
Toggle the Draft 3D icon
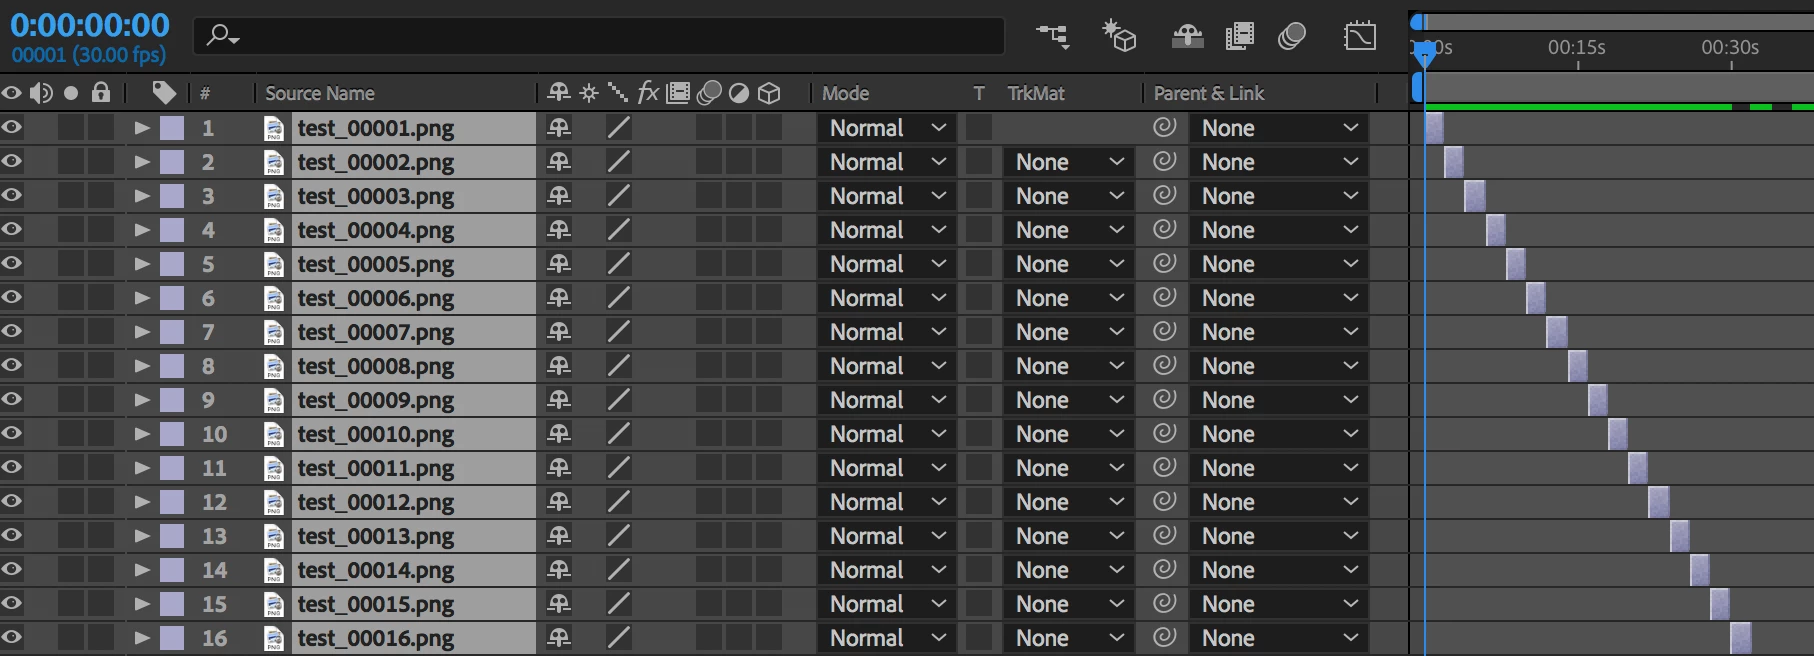[1119, 36]
